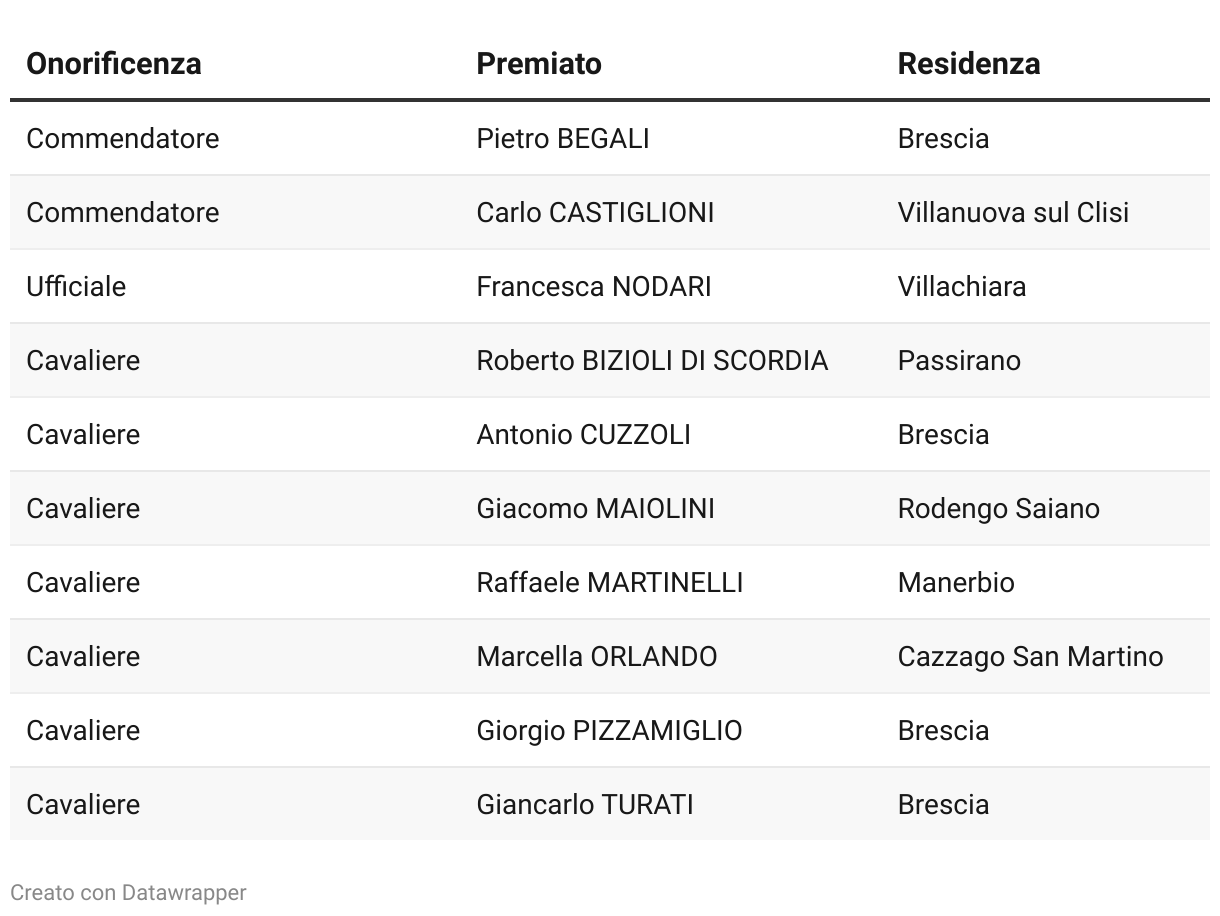
Task: Select the Carlo CASTIGLIONI name cell
Action: [x=595, y=212]
